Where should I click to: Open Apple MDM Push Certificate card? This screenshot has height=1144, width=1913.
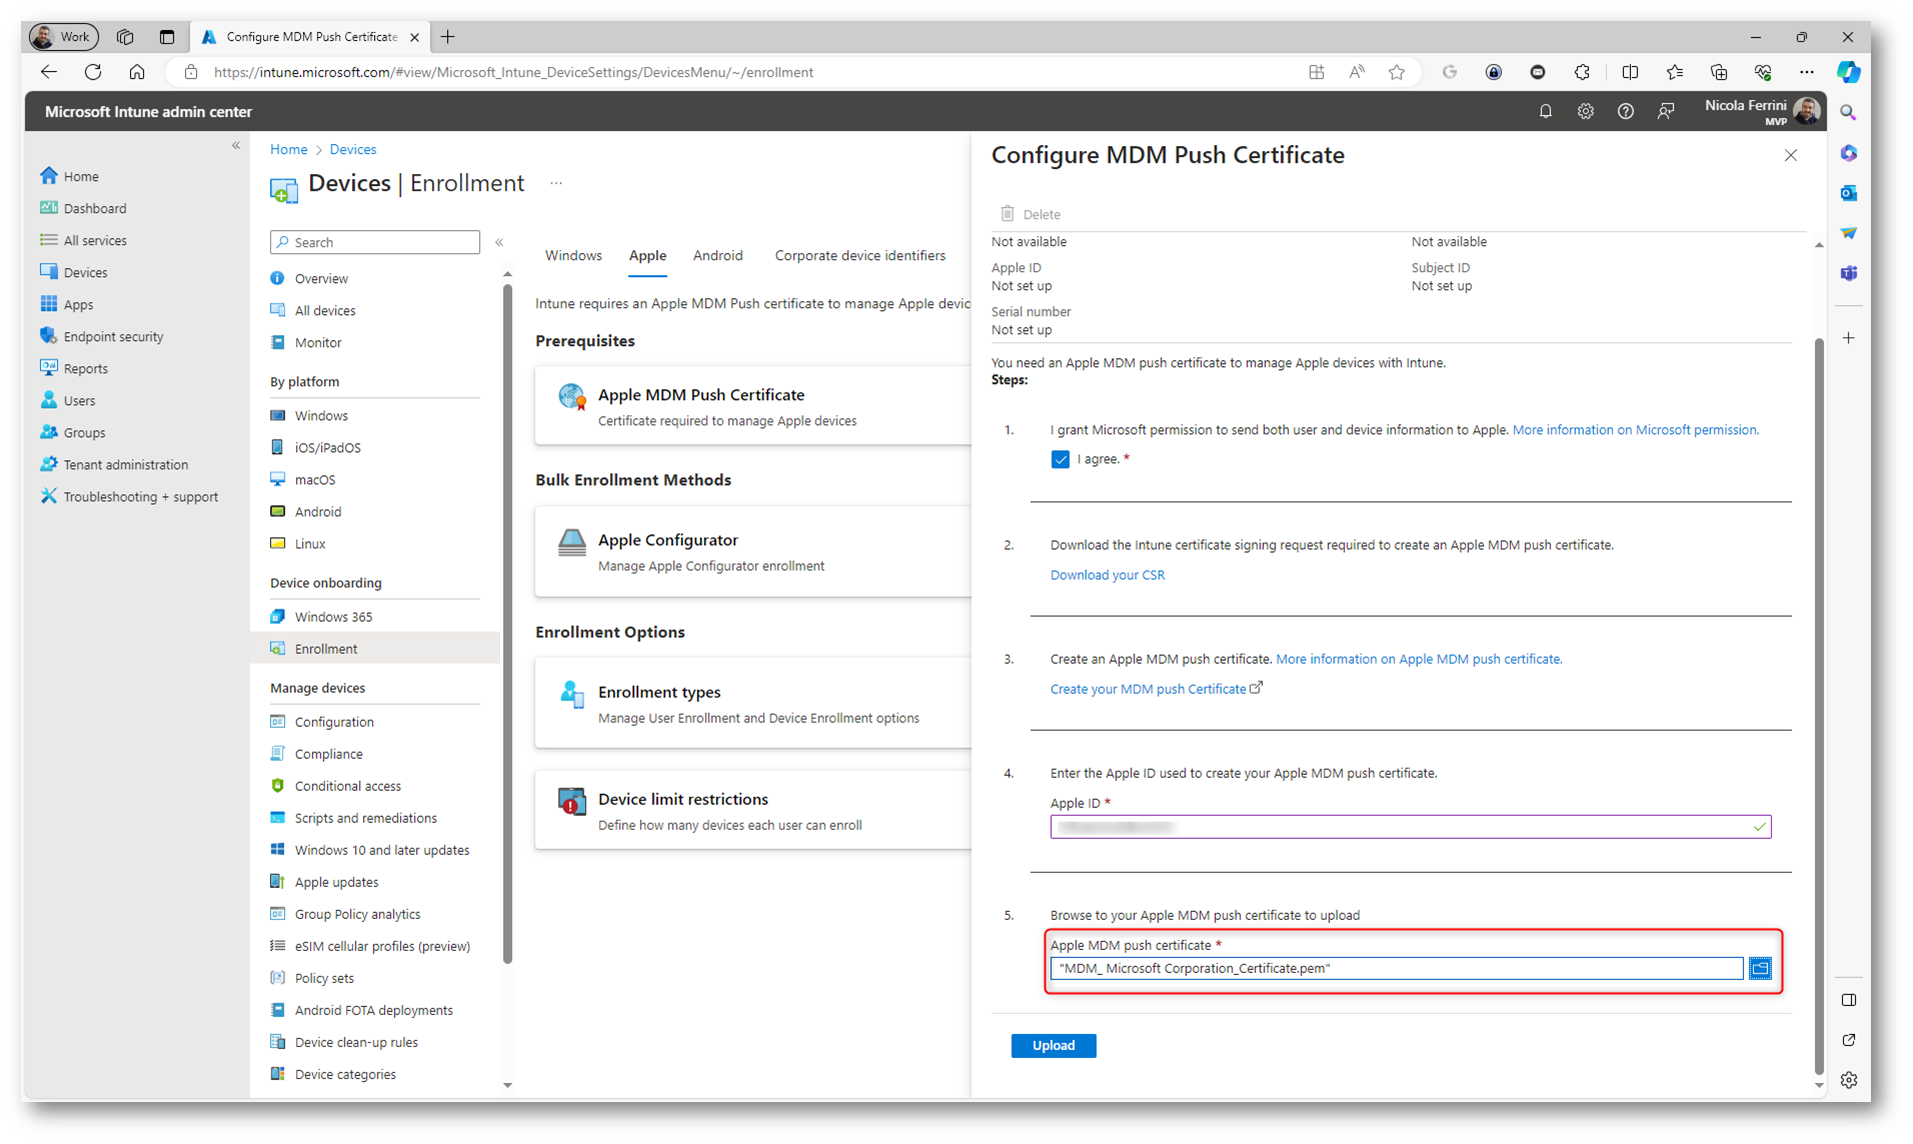click(752, 406)
